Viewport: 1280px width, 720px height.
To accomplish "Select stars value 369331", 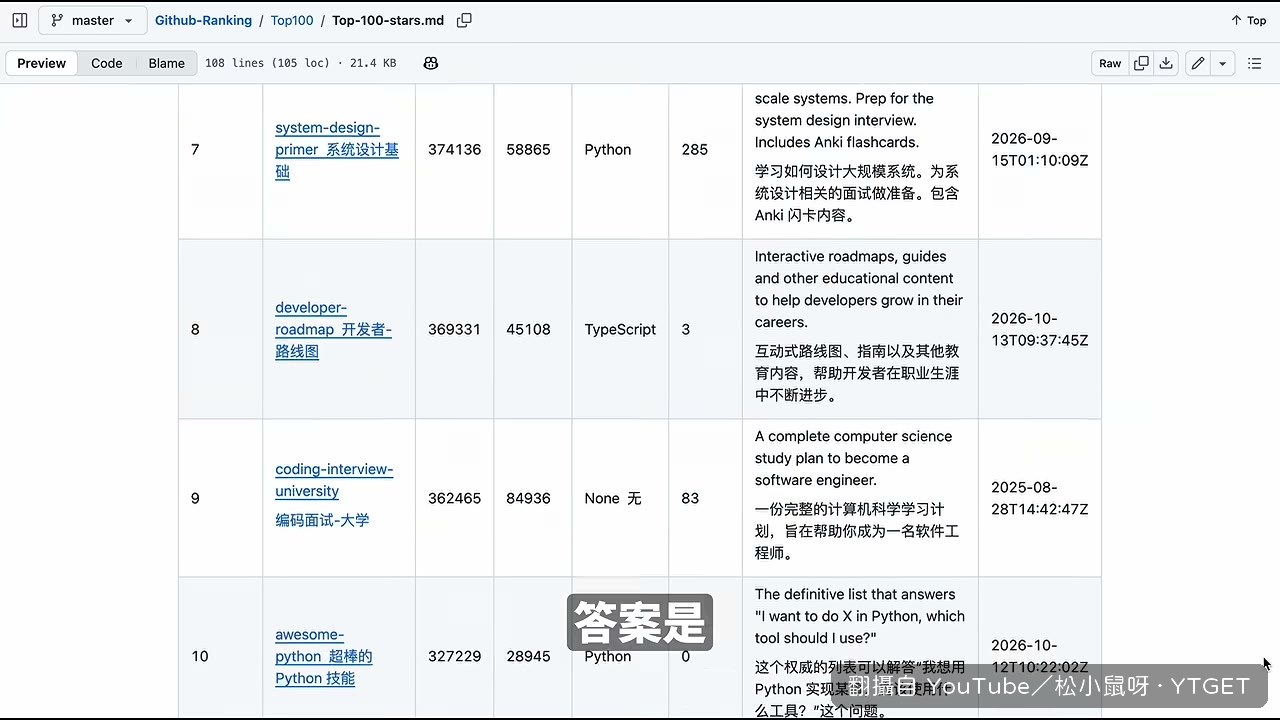I will coord(454,329).
